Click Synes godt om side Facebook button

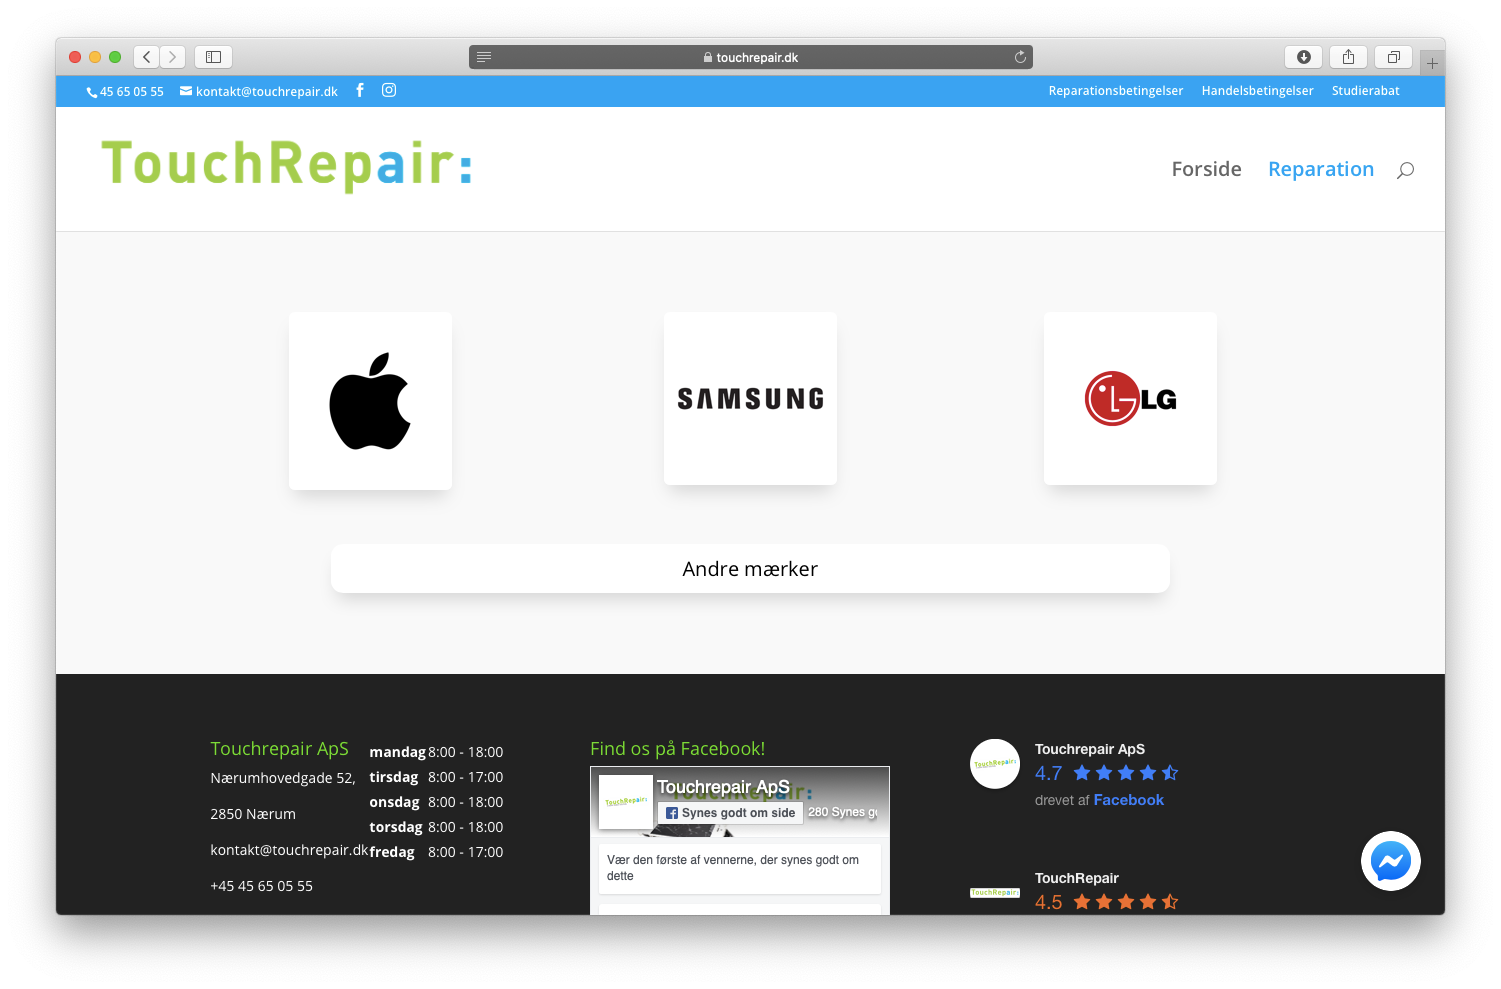pyautogui.click(x=730, y=813)
